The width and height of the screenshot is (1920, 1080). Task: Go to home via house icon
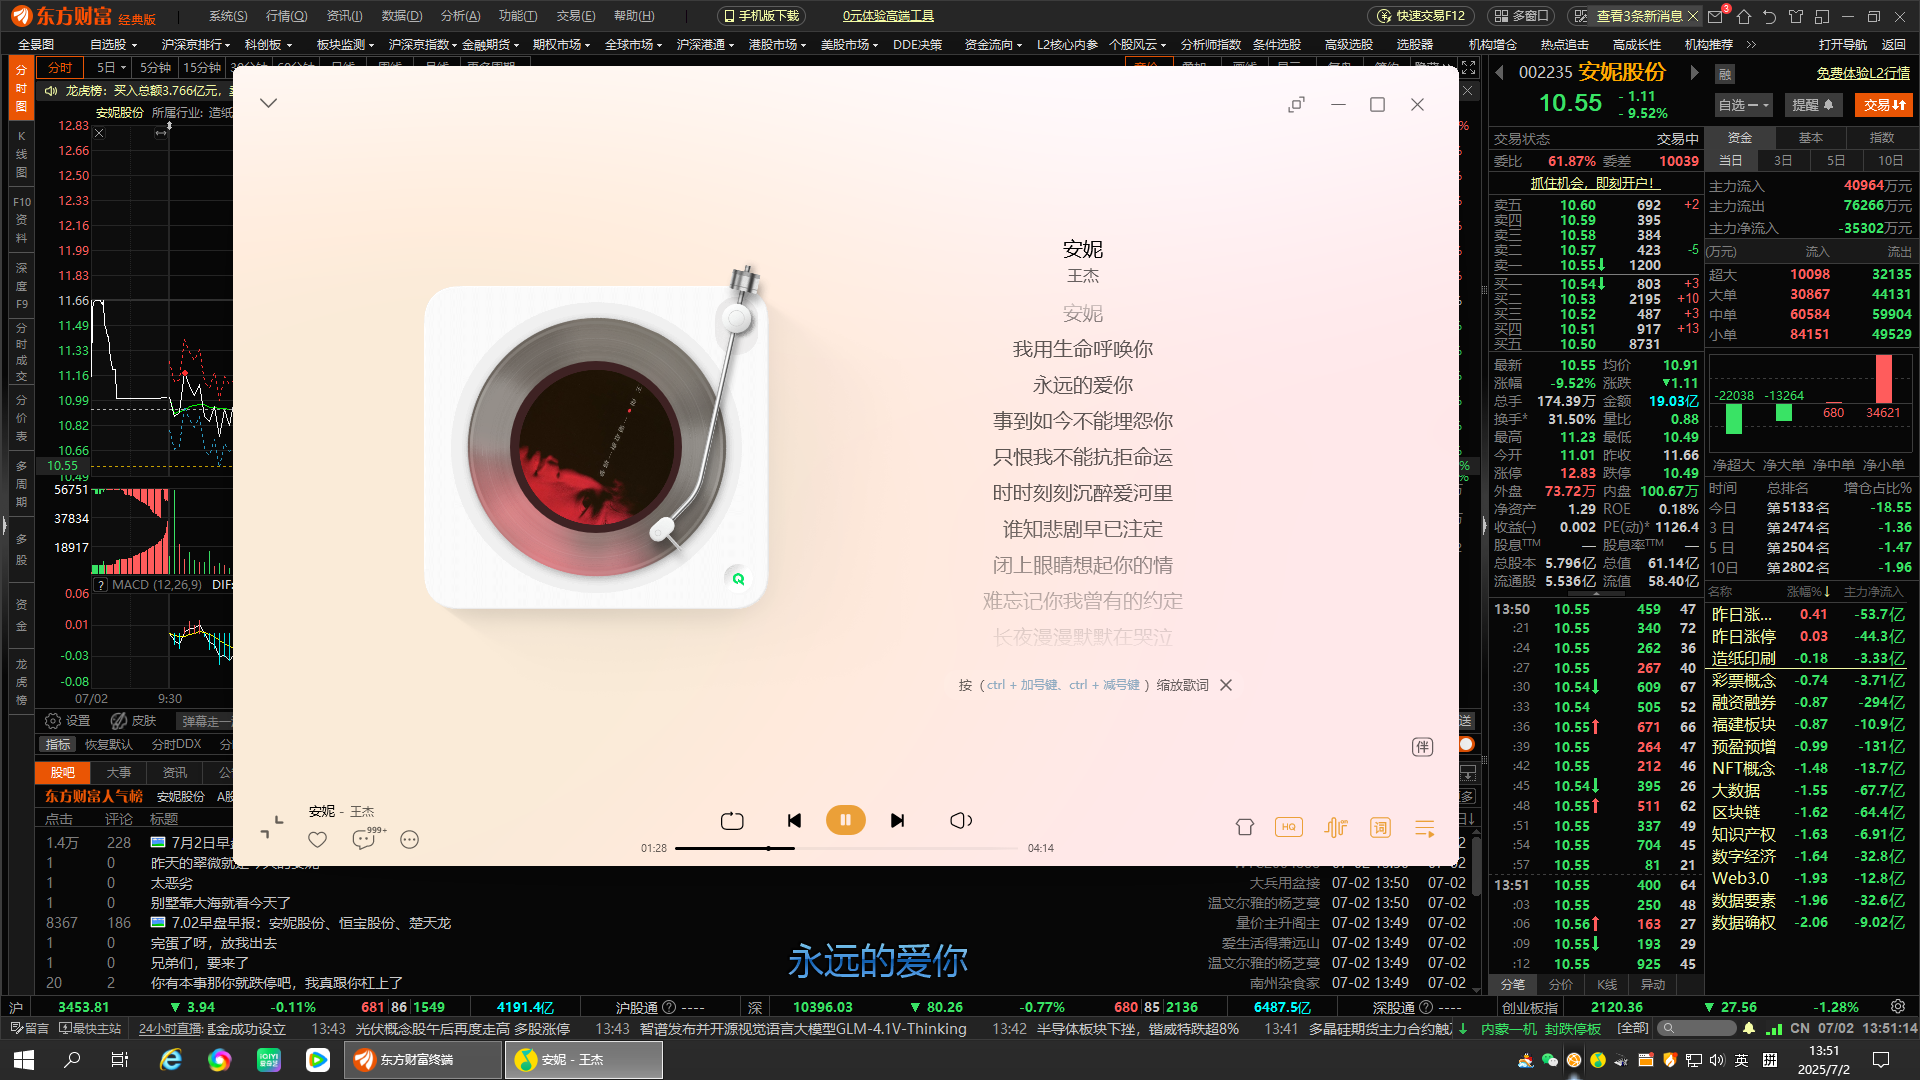(1744, 16)
